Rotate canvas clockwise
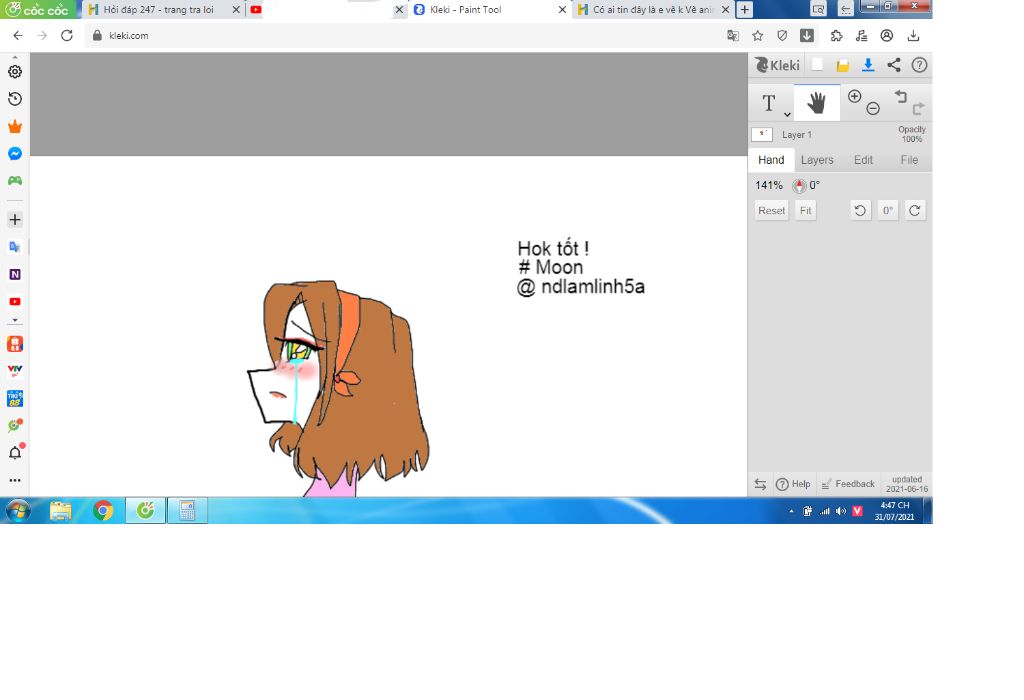The image size is (1024, 700). 915,210
